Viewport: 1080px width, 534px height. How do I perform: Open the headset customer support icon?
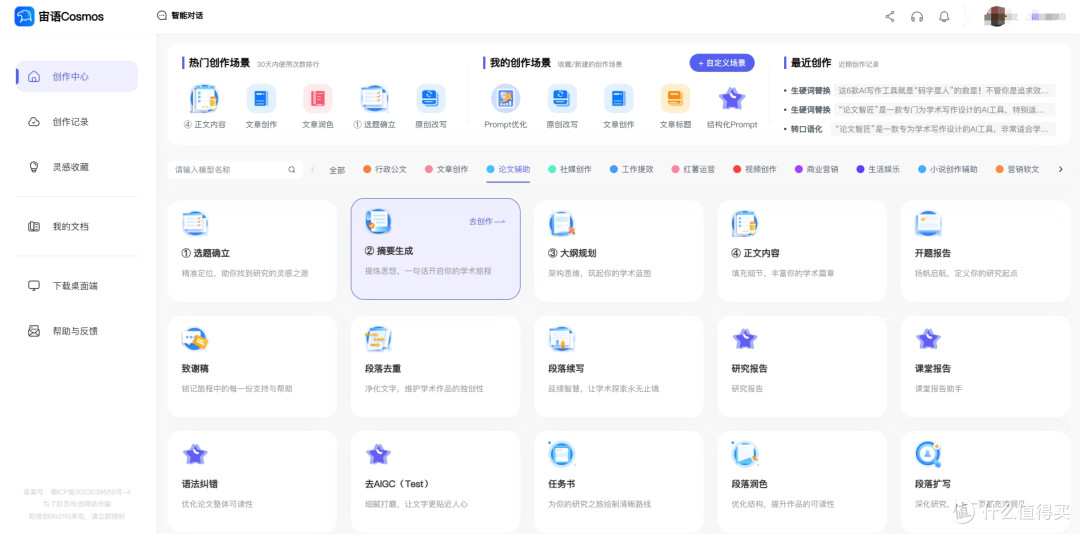(x=917, y=17)
